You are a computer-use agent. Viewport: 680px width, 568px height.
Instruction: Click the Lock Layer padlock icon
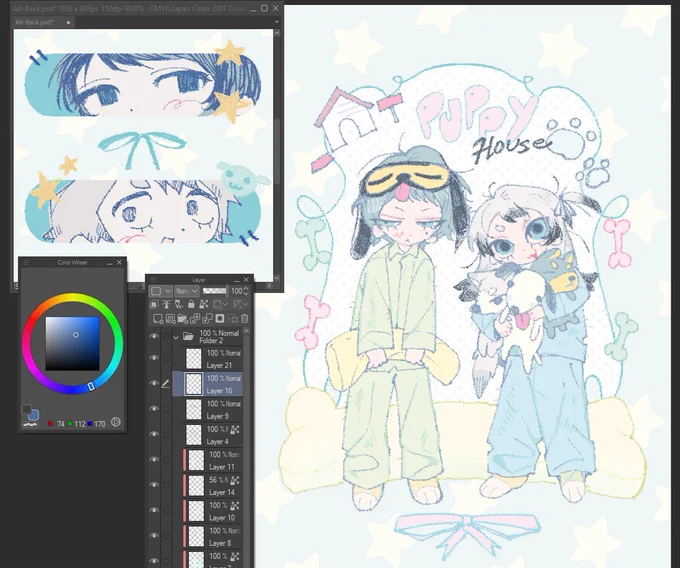[x=191, y=304]
